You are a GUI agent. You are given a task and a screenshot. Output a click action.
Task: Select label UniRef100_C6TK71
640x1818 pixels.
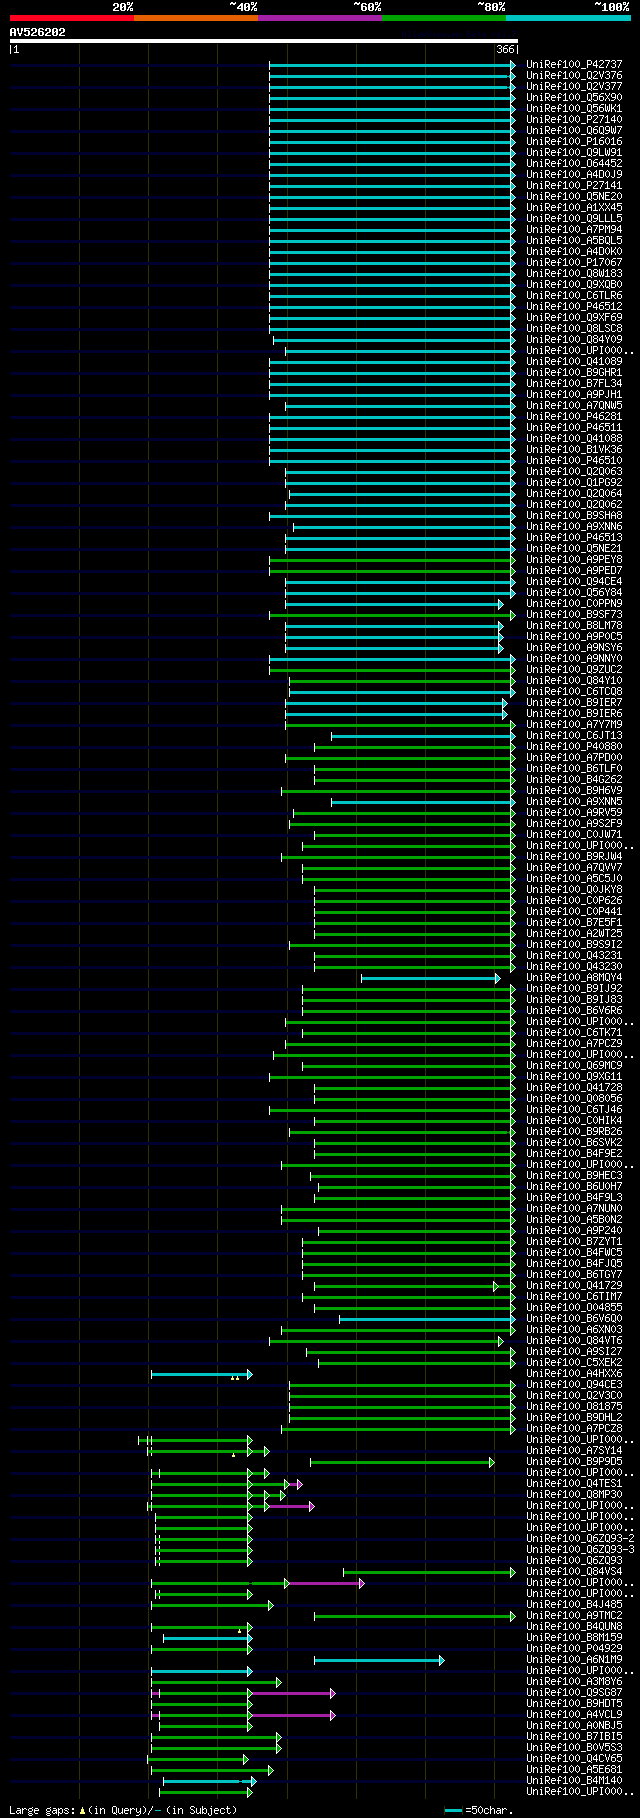pyautogui.click(x=574, y=1033)
